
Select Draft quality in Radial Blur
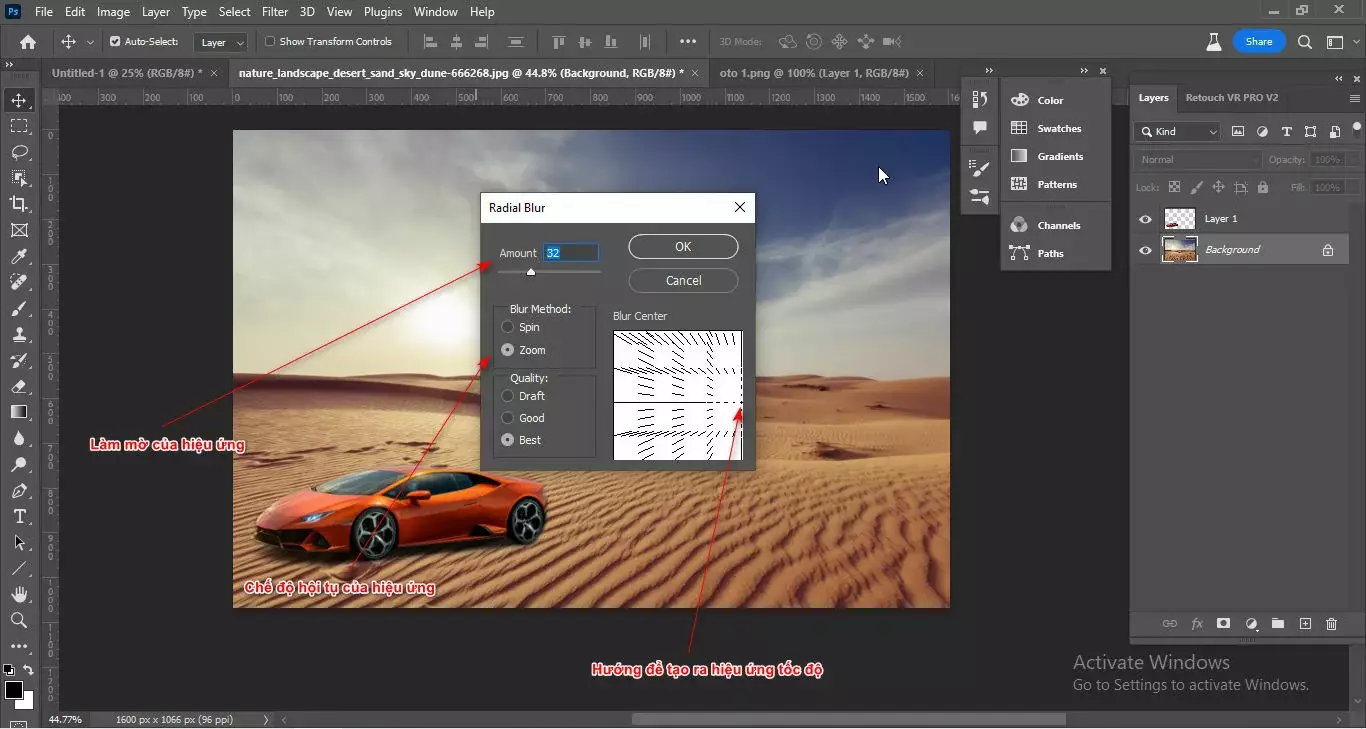click(x=509, y=395)
